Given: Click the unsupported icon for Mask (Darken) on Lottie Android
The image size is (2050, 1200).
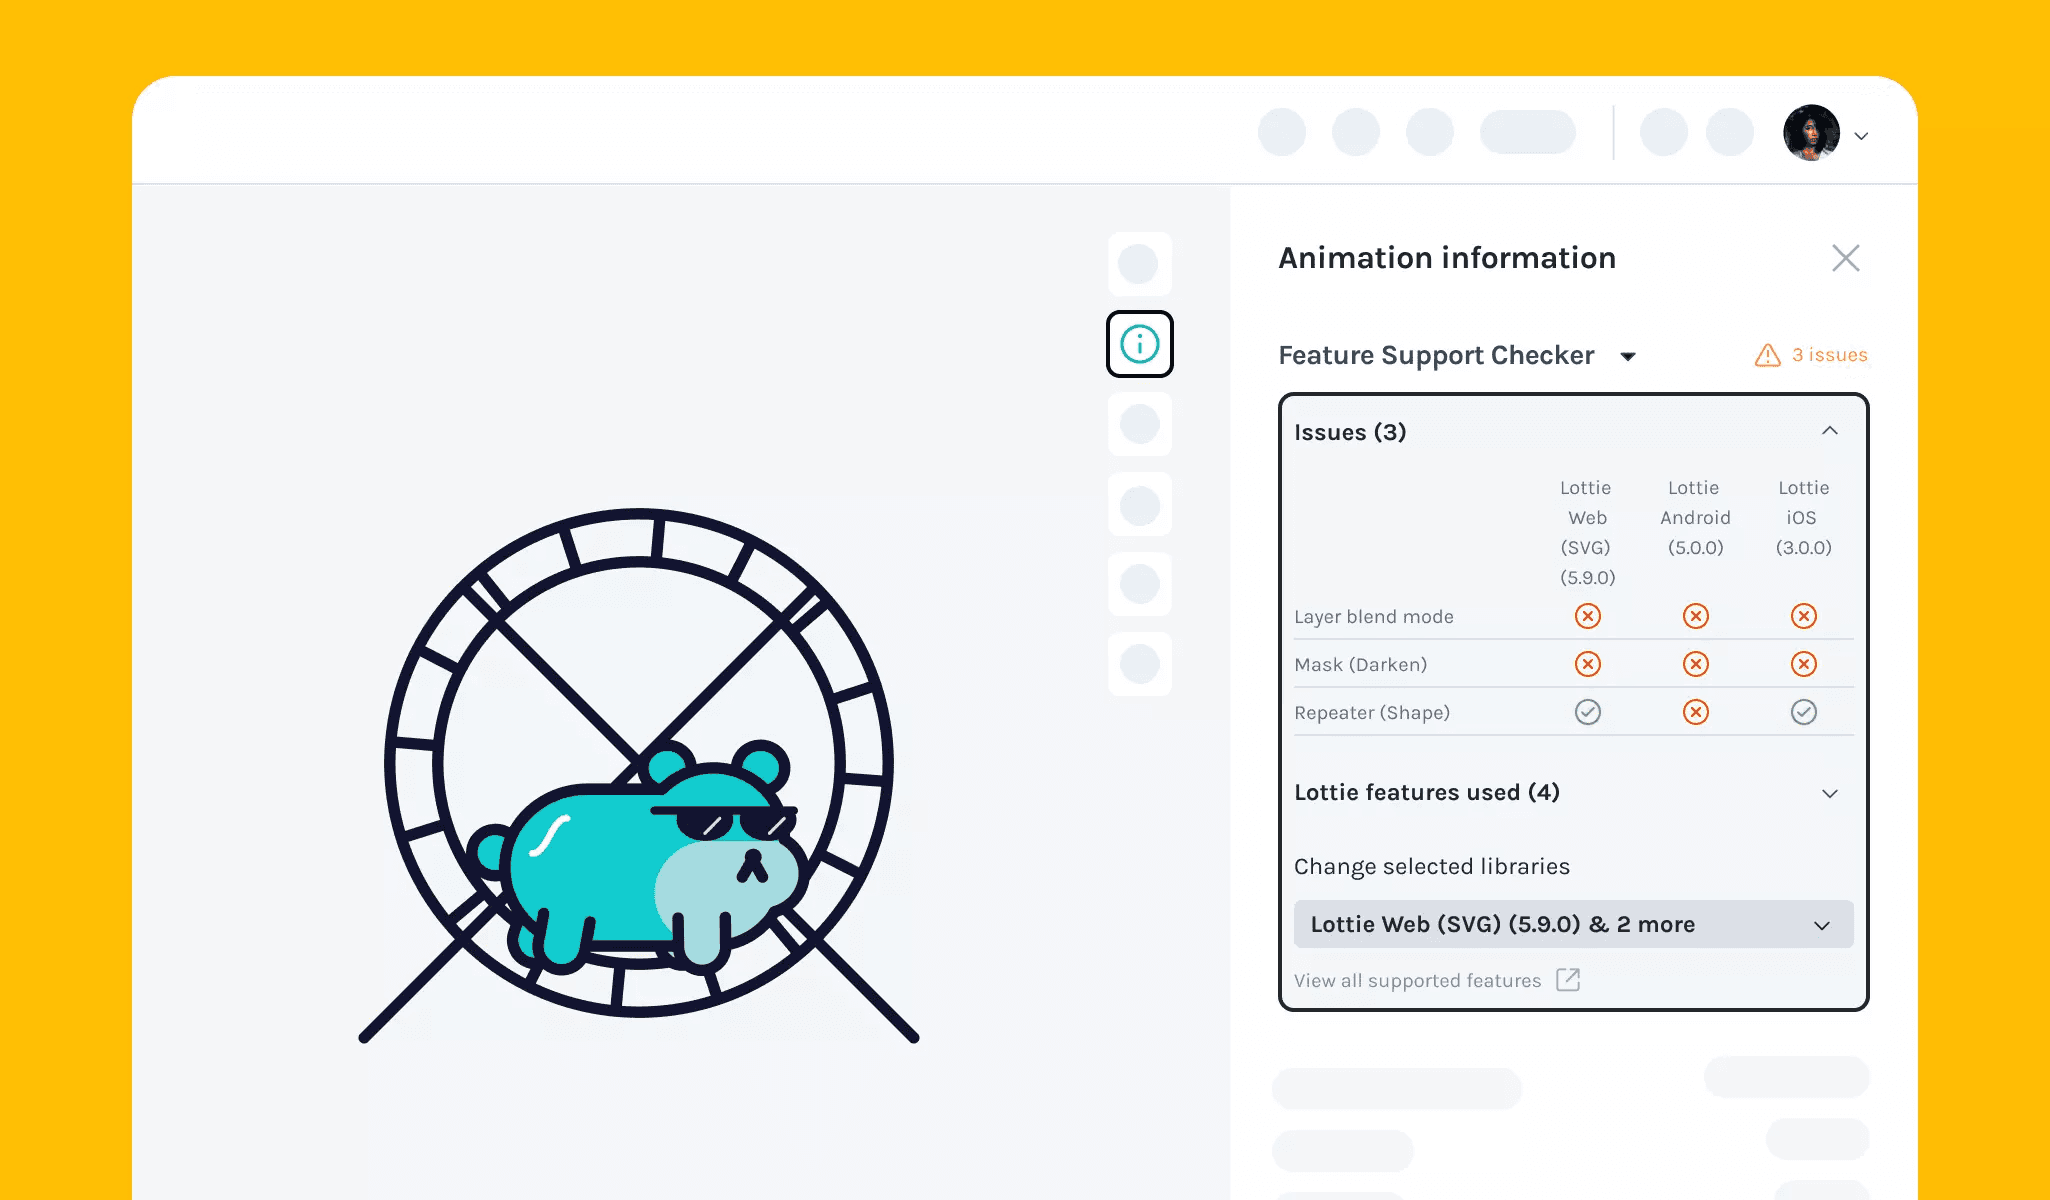Looking at the screenshot, I should 1695,663.
